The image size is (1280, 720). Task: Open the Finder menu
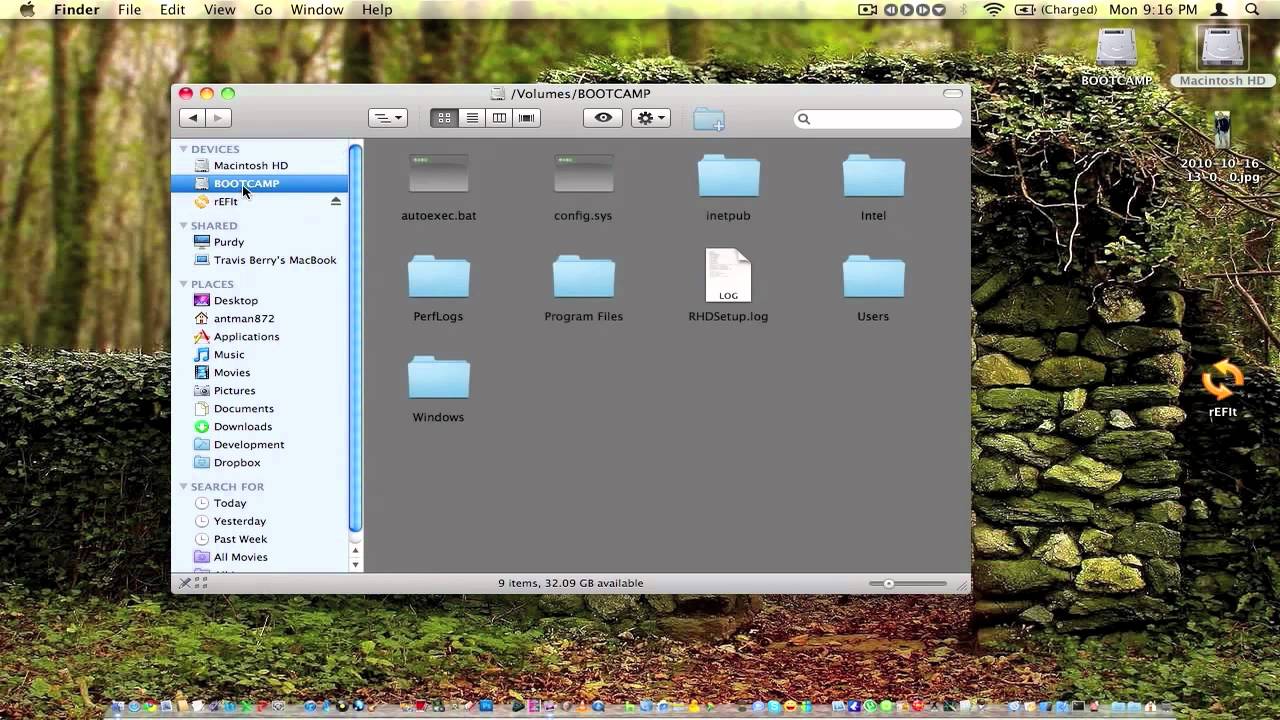click(x=76, y=10)
